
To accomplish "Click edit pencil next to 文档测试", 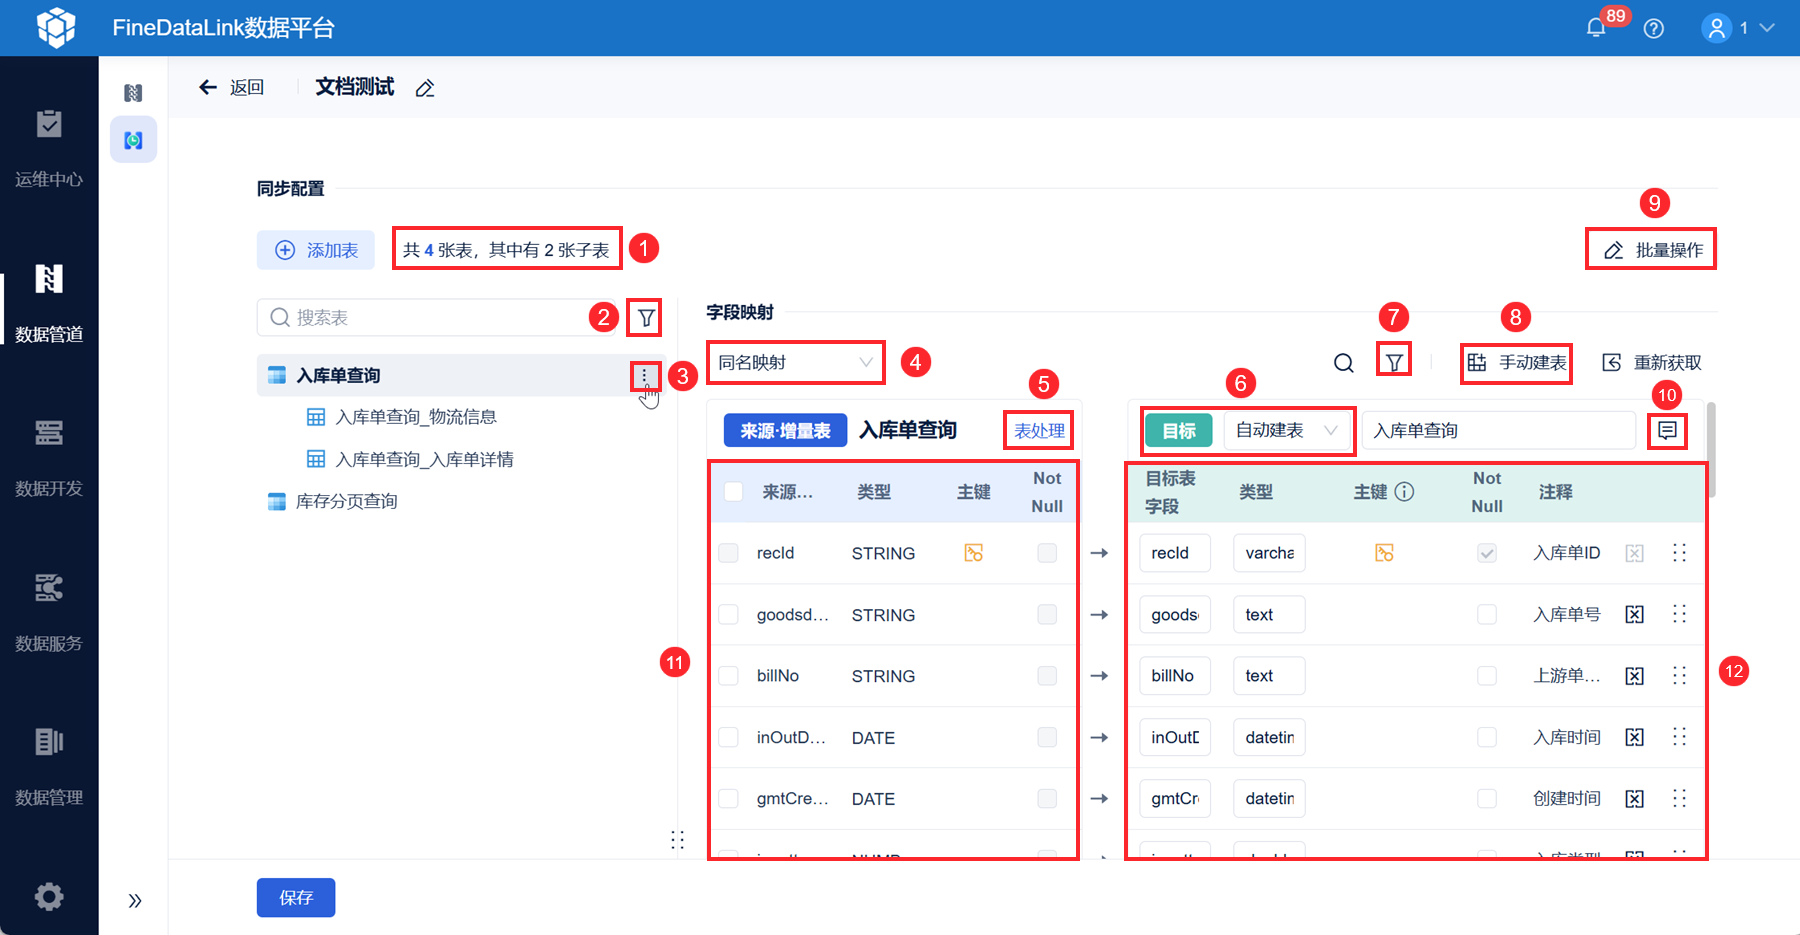I will pos(425,88).
